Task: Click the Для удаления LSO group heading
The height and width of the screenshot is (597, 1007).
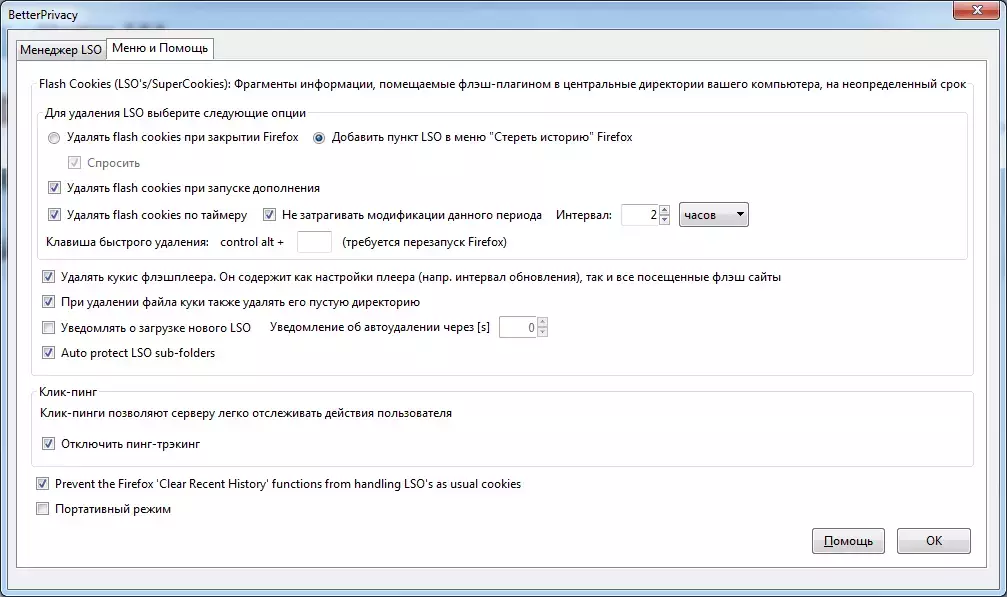Action: [x=175, y=113]
